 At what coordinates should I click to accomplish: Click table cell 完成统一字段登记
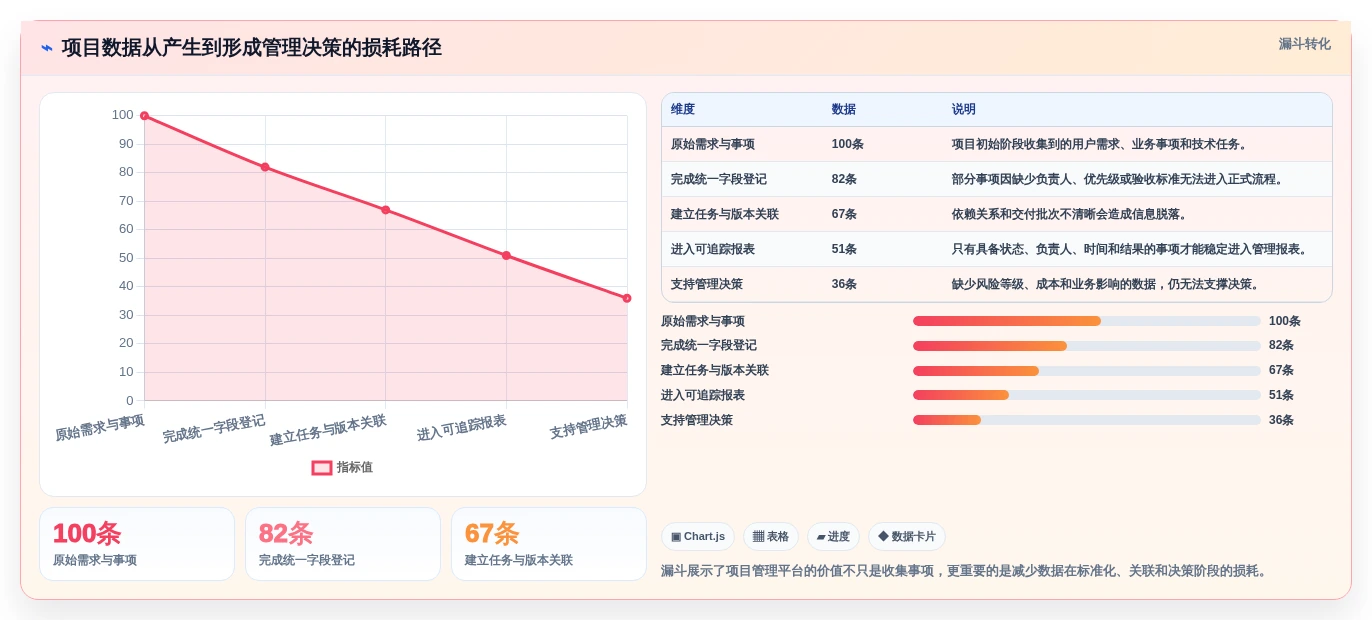coord(719,179)
